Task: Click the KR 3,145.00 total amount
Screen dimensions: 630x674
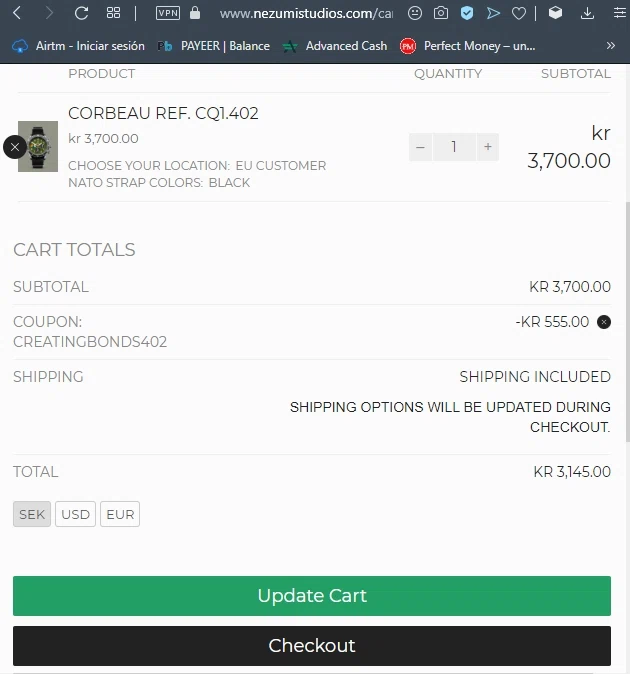Action: 572,472
